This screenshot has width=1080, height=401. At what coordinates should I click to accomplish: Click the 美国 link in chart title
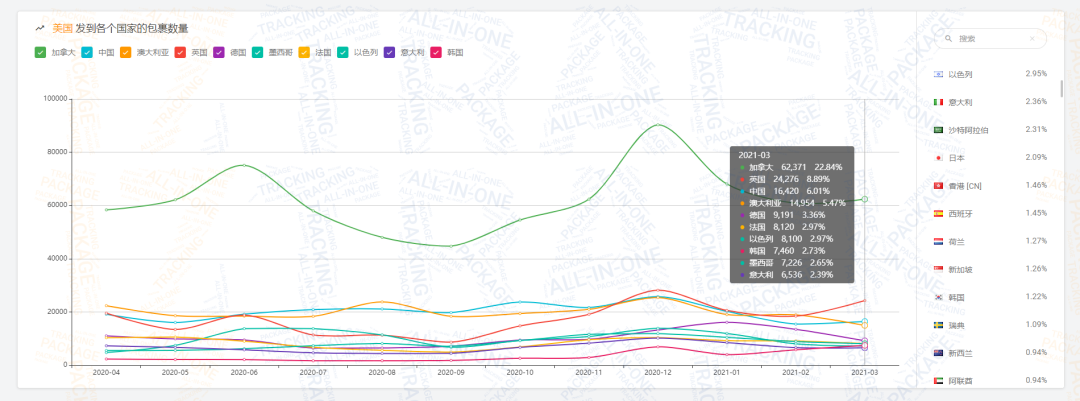[62, 28]
